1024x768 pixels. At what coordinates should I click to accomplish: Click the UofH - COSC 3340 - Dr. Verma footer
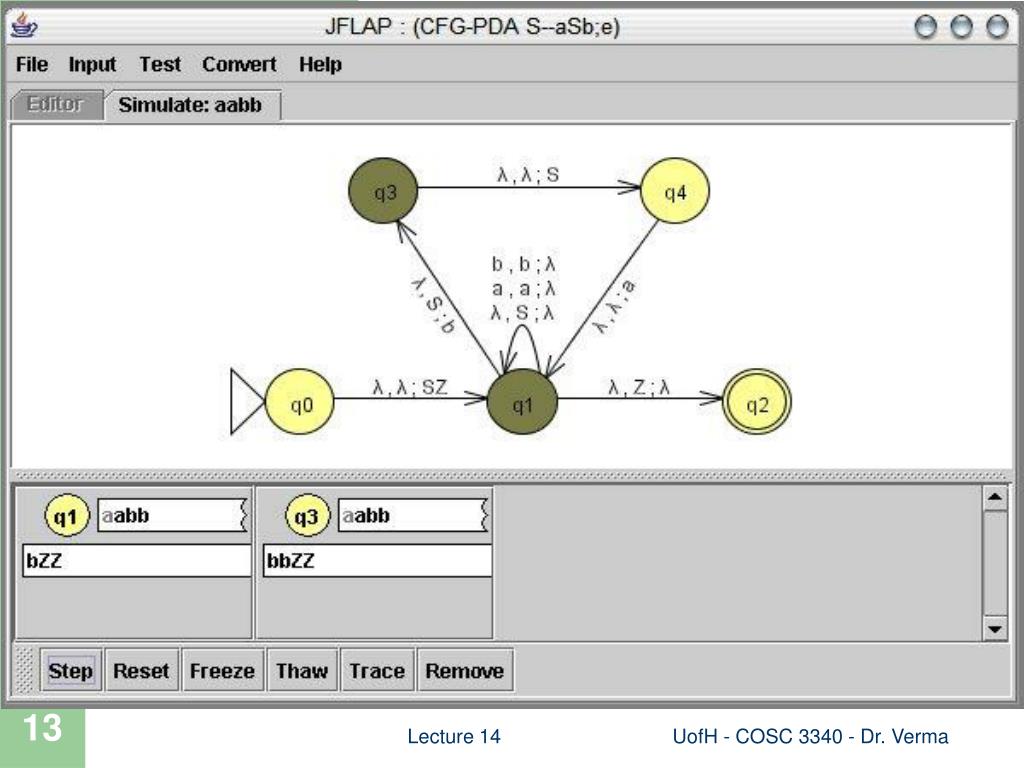pos(810,737)
